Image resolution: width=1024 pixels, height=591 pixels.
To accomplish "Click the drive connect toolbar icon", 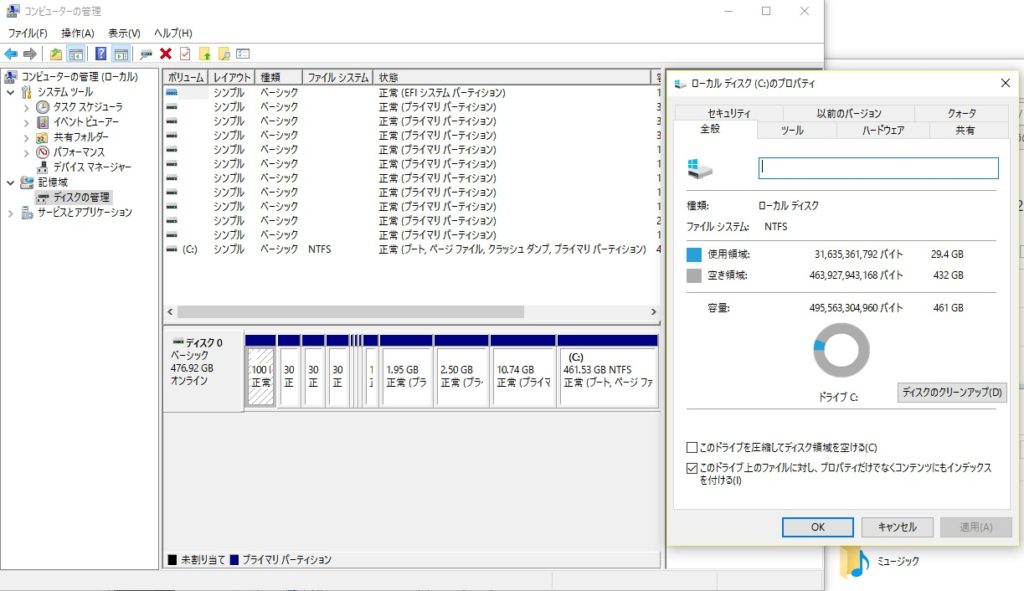I will [146, 54].
